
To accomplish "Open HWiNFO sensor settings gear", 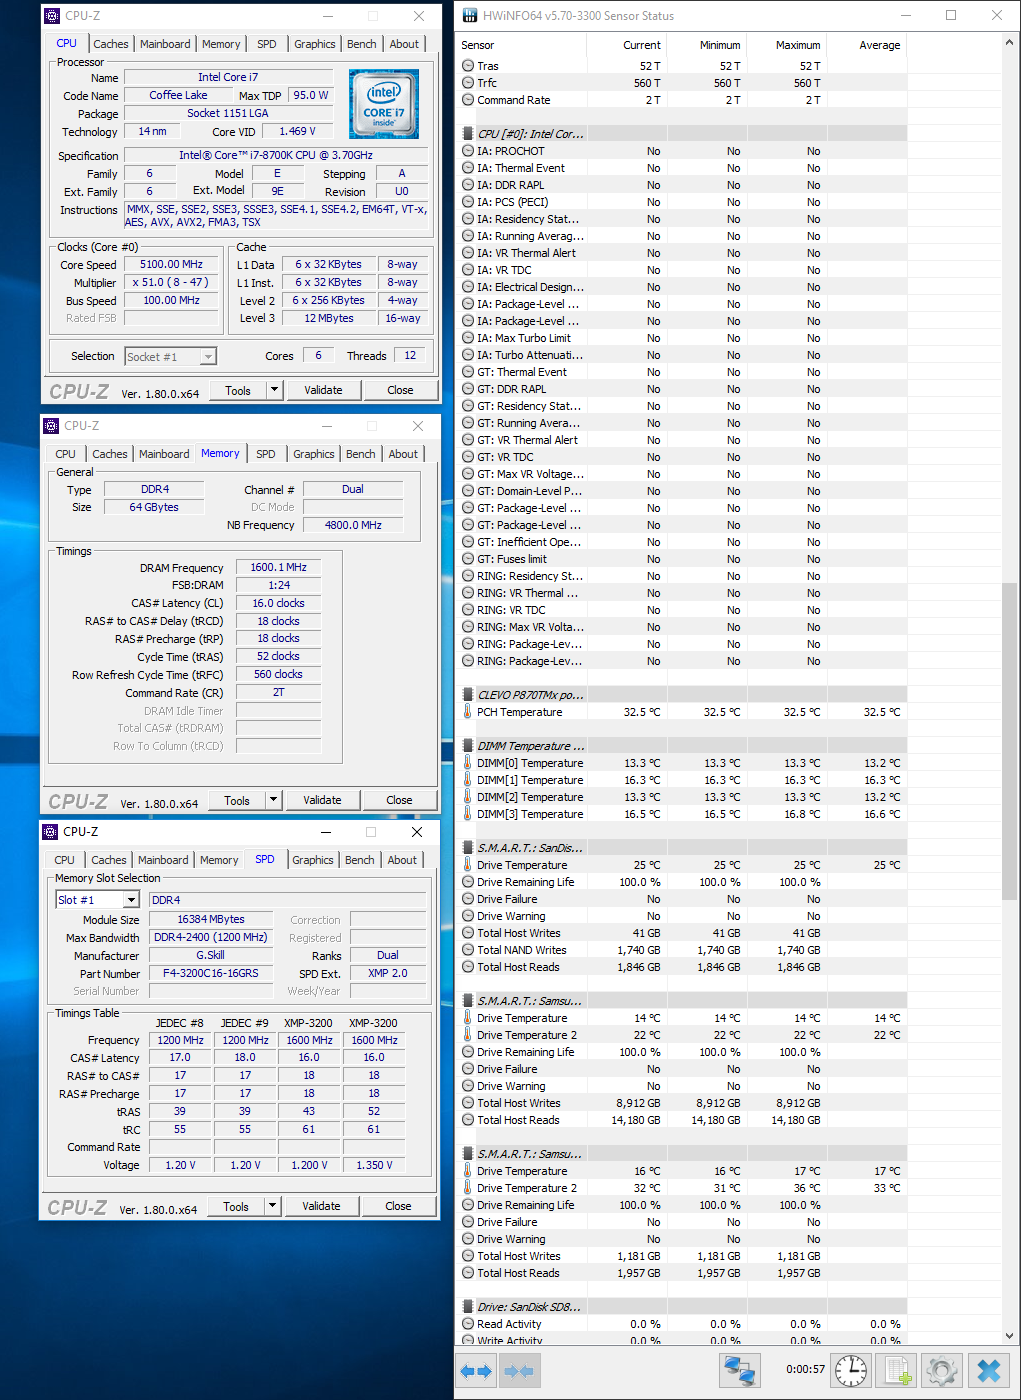I will [x=941, y=1370].
